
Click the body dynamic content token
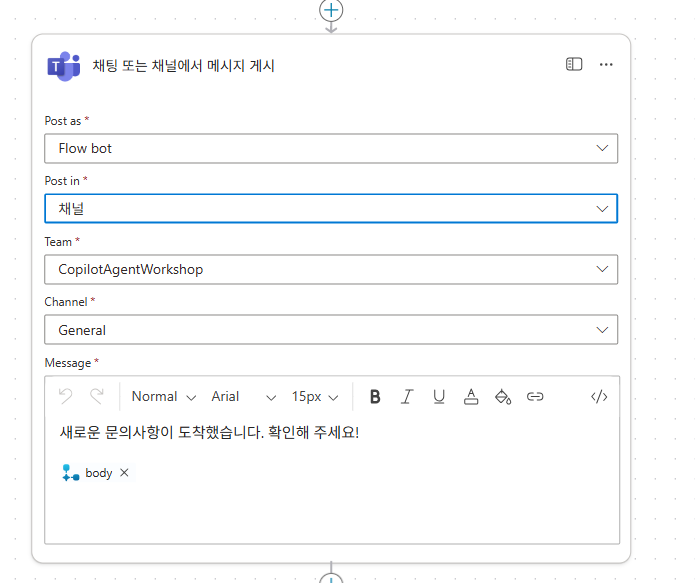tap(98, 473)
